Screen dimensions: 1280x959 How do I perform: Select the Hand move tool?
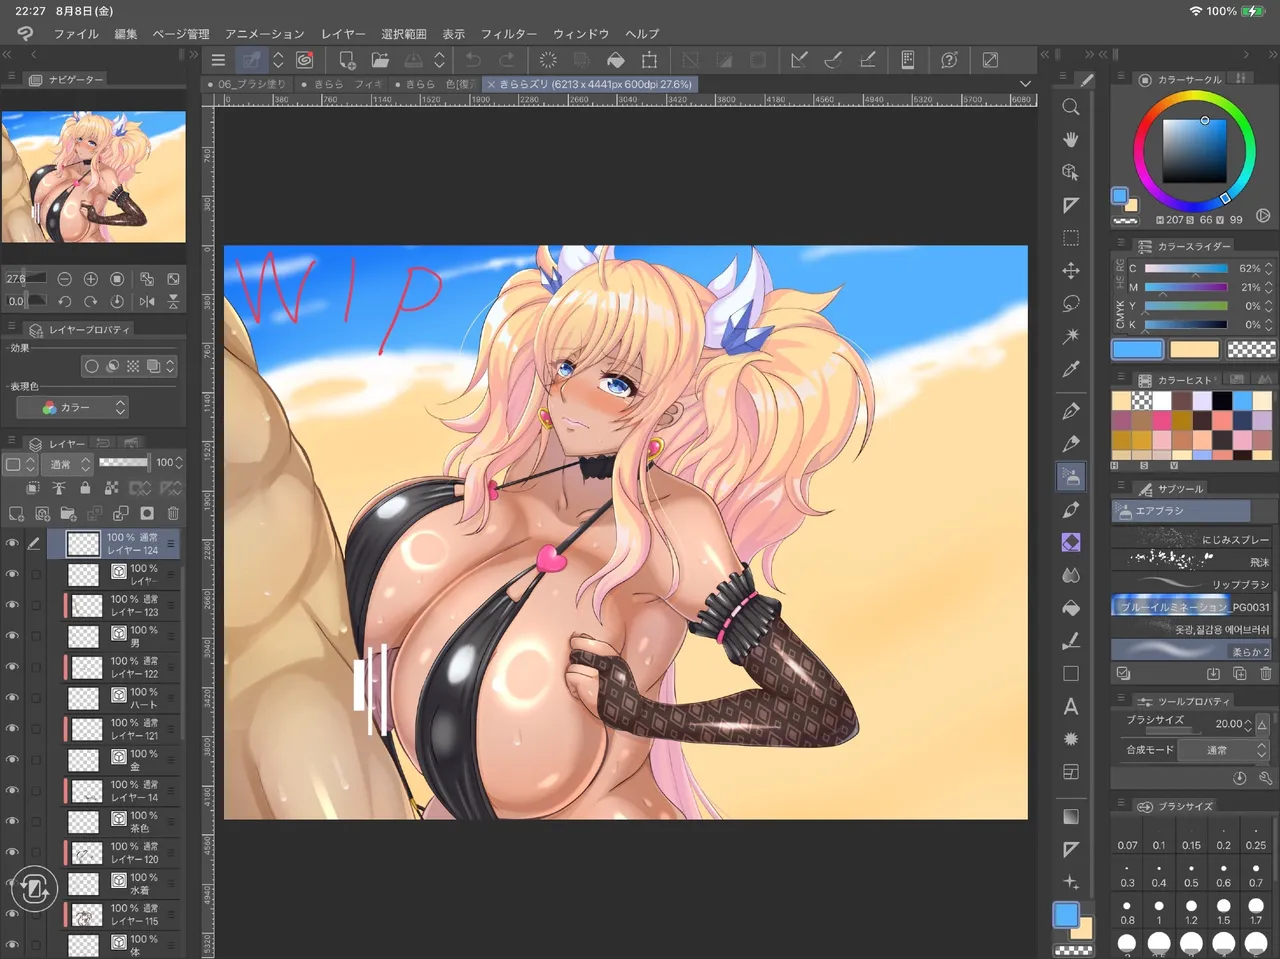[x=1070, y=139]
